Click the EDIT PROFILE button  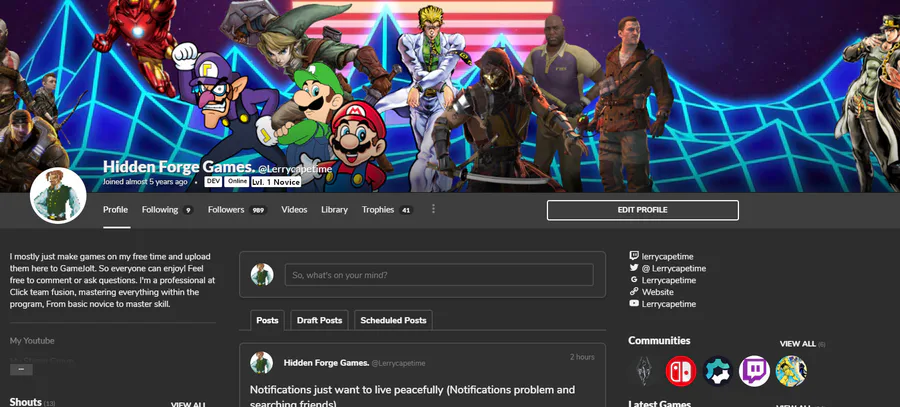(642, 210)
